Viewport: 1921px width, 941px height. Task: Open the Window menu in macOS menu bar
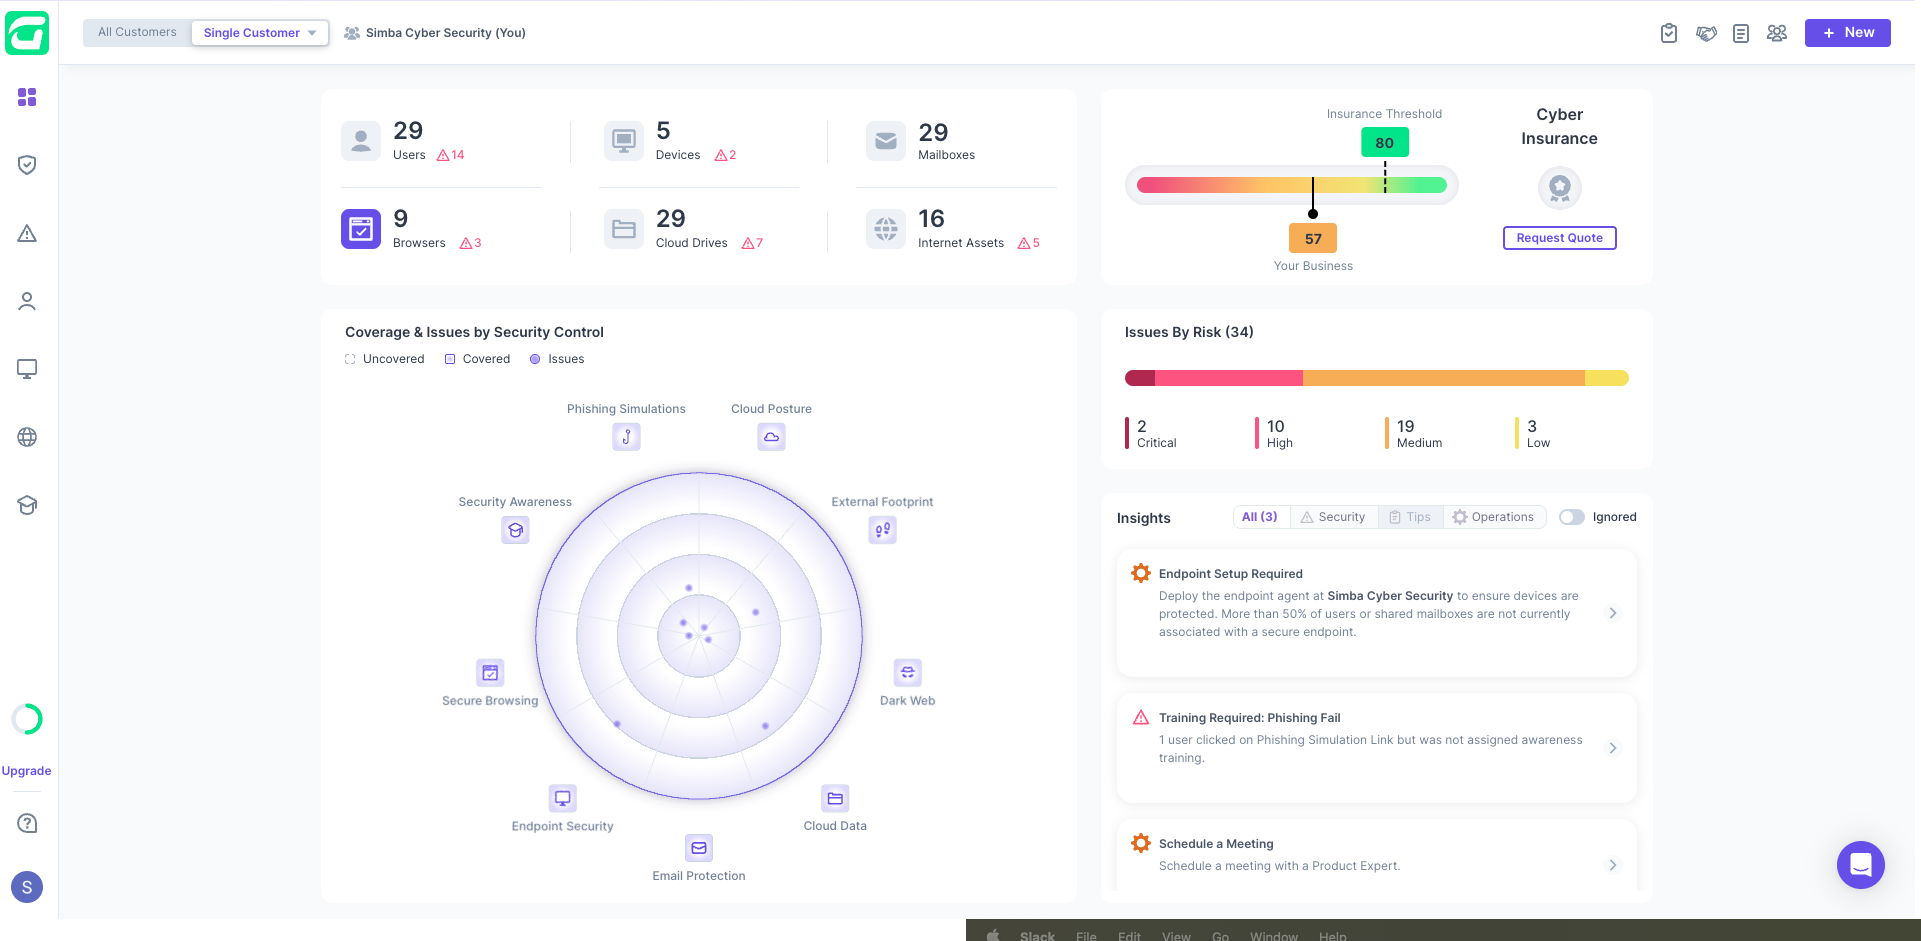1274,936
